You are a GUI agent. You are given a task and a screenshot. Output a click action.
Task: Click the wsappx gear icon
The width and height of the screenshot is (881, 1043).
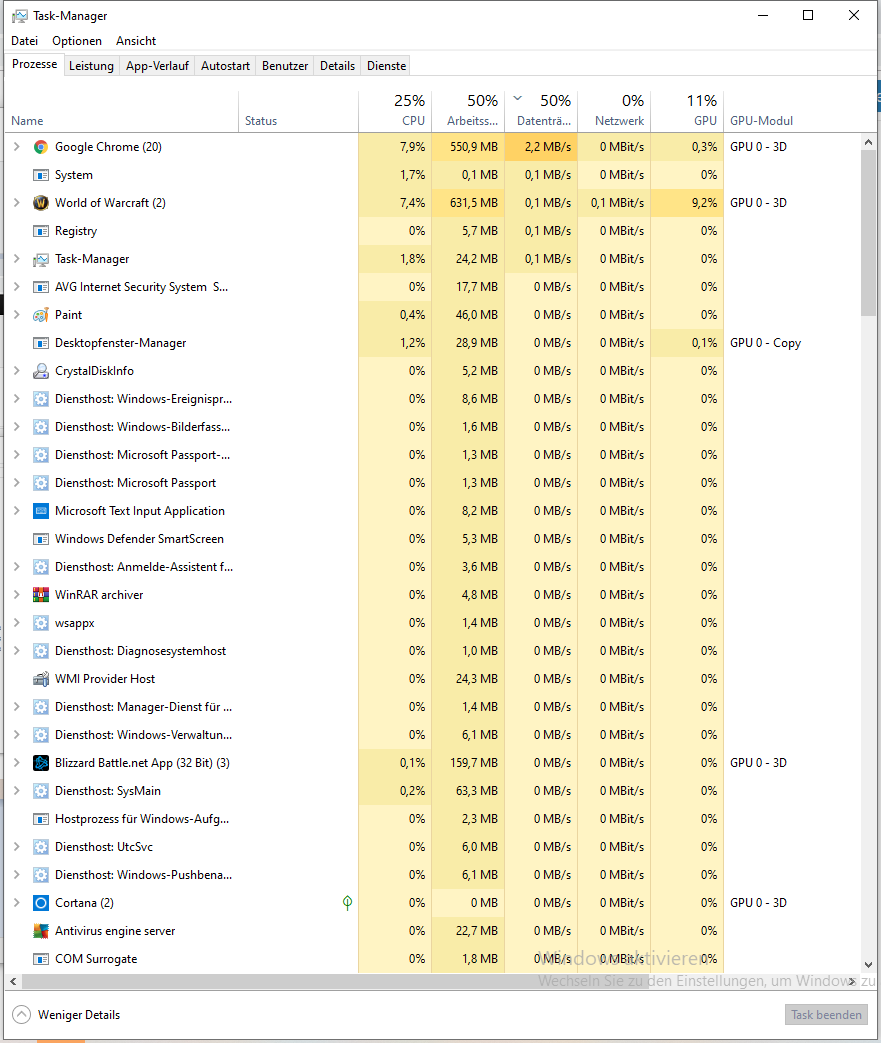point(41,623)
